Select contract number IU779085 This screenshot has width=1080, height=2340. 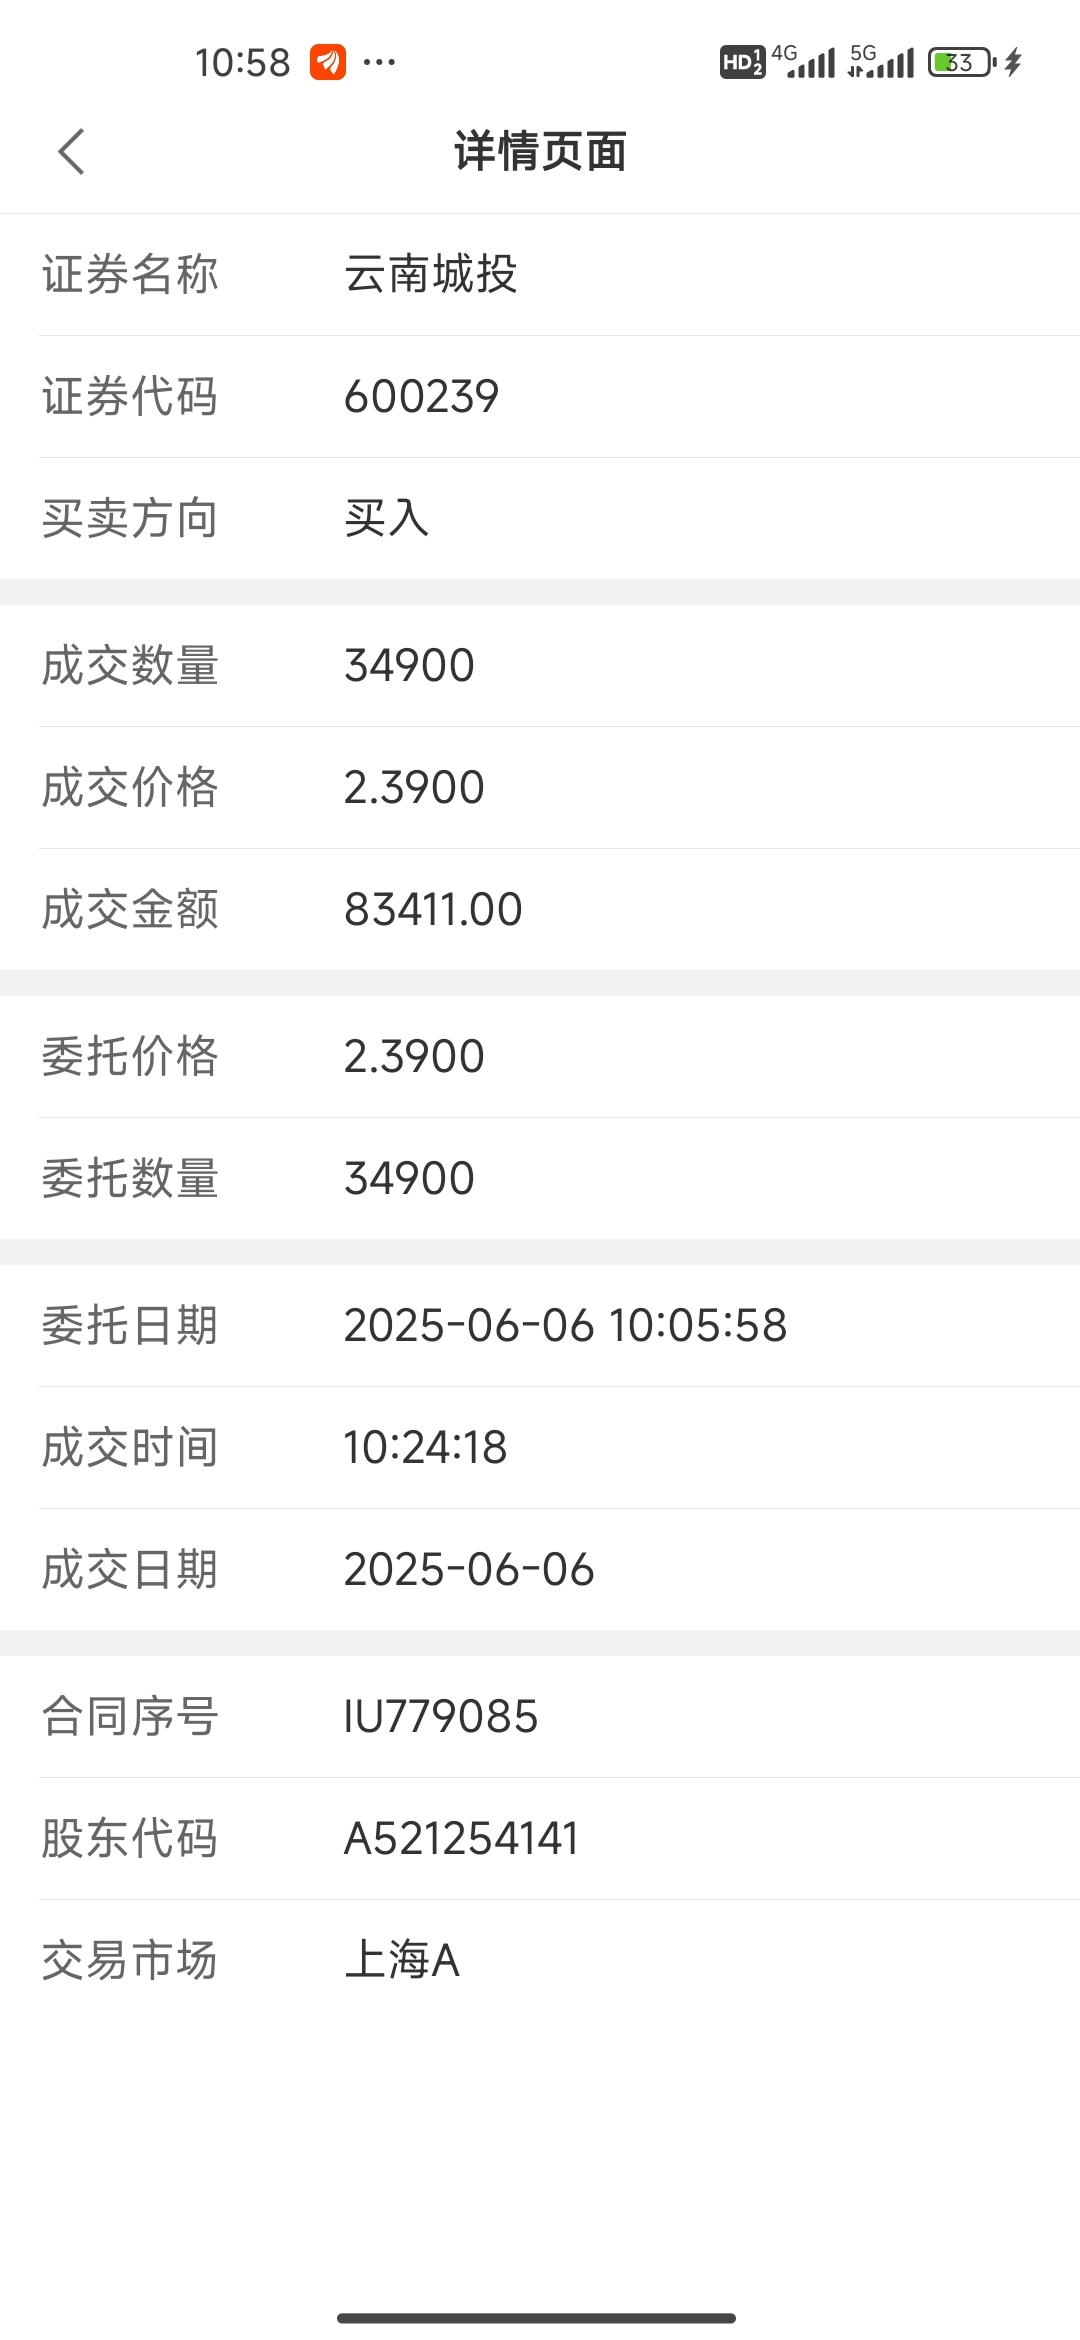(x=441, y=1717)
